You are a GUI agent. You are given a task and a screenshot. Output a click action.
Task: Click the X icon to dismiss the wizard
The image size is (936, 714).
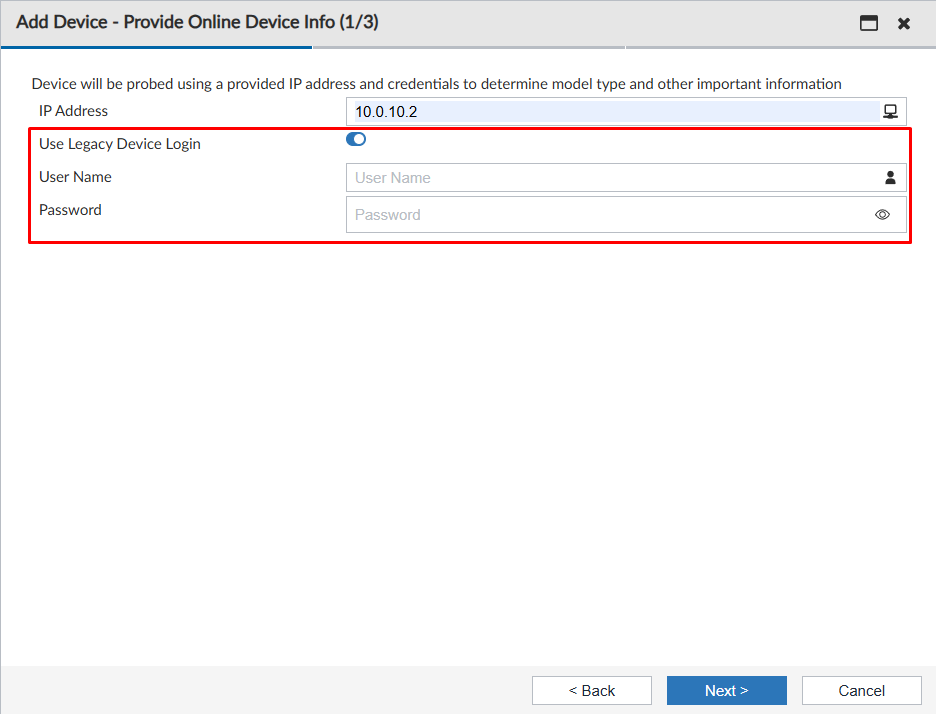(x=903, y=22)
